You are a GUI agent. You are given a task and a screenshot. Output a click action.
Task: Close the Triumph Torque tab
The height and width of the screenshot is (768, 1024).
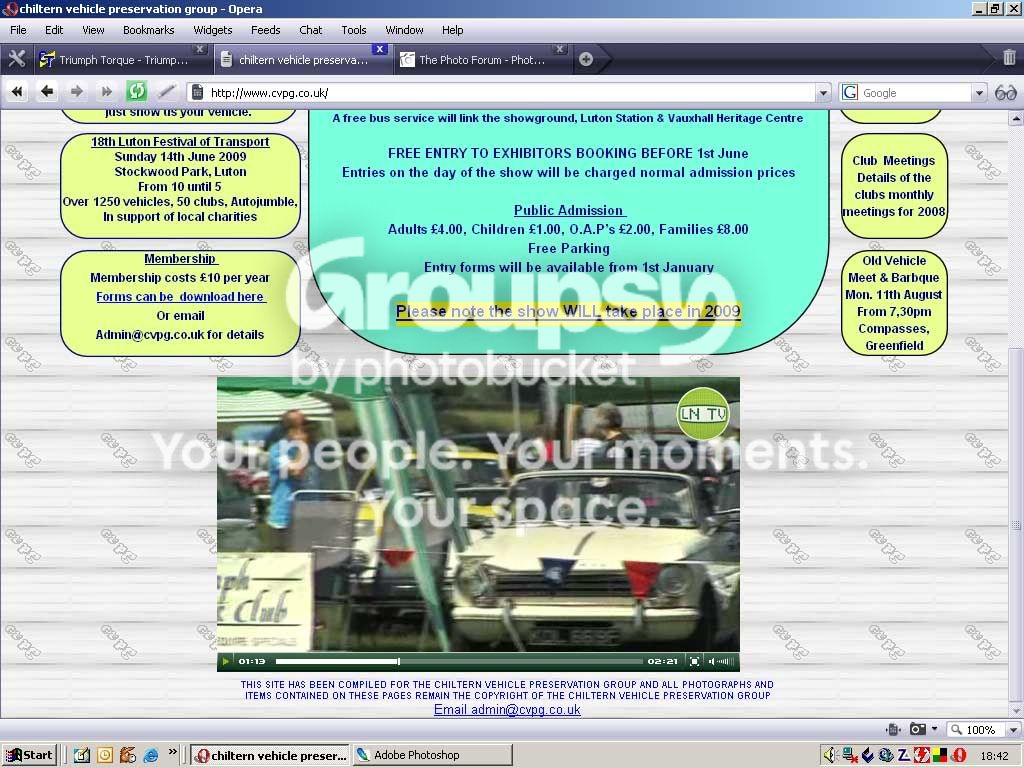200,49
